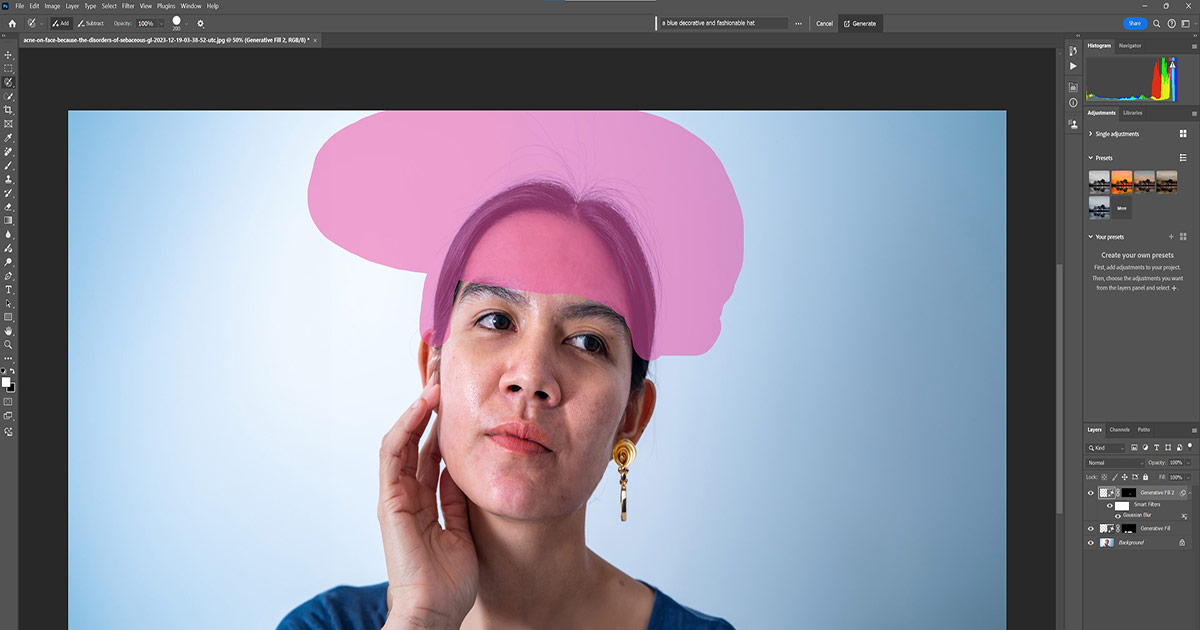Collapse the Presets section
The image size is (1200, 630).
[x=1091, y=158]
